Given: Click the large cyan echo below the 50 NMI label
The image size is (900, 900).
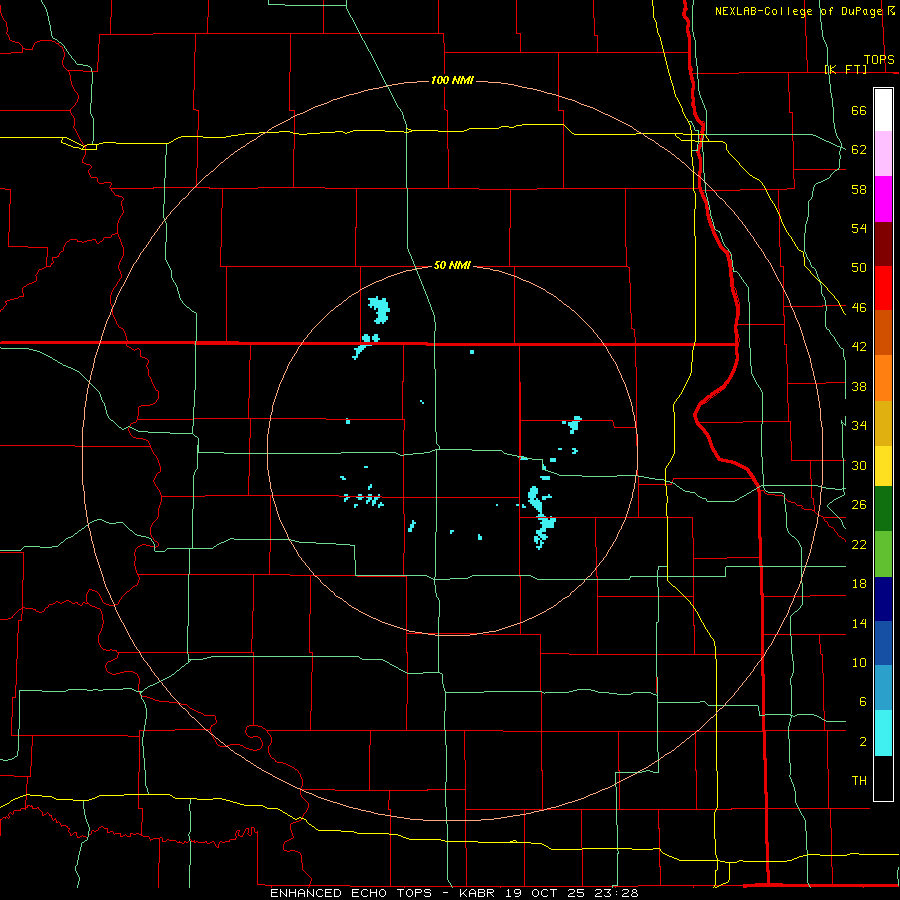Looking at the screenshot, I should pos(379,310).
